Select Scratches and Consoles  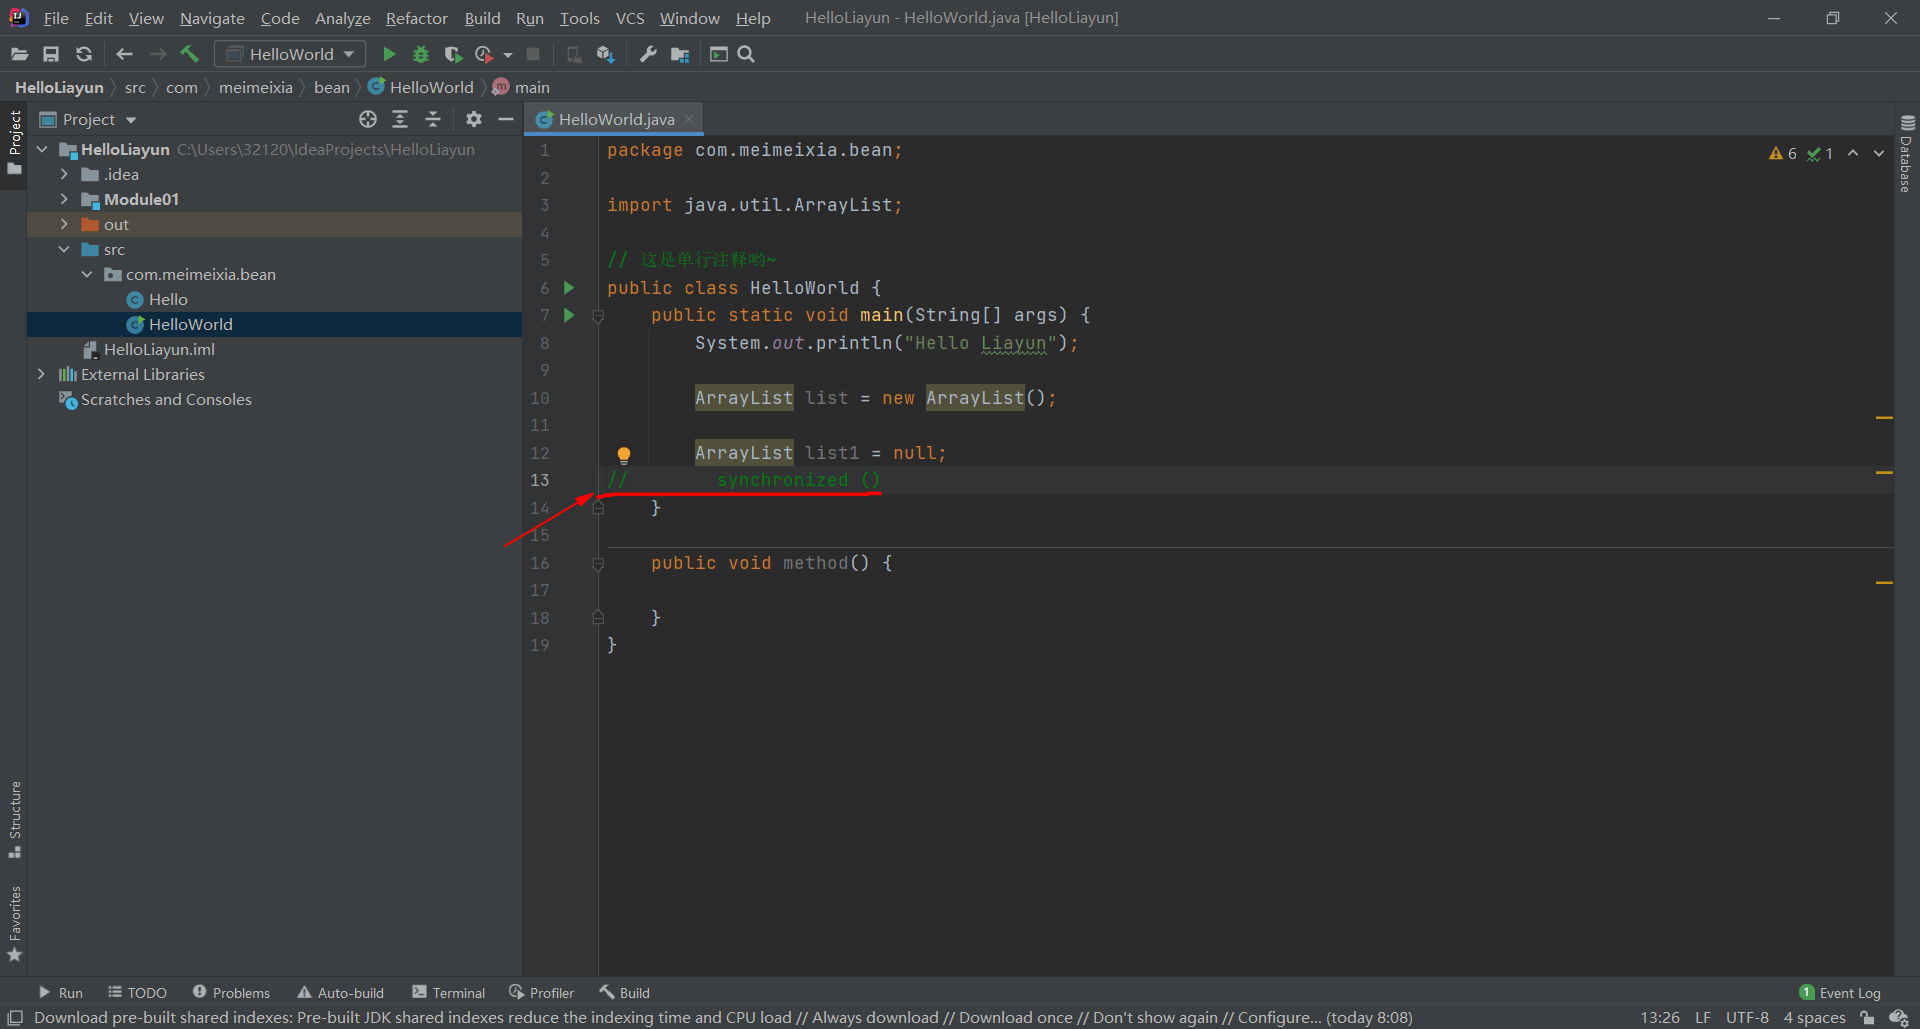click(166, 399)
